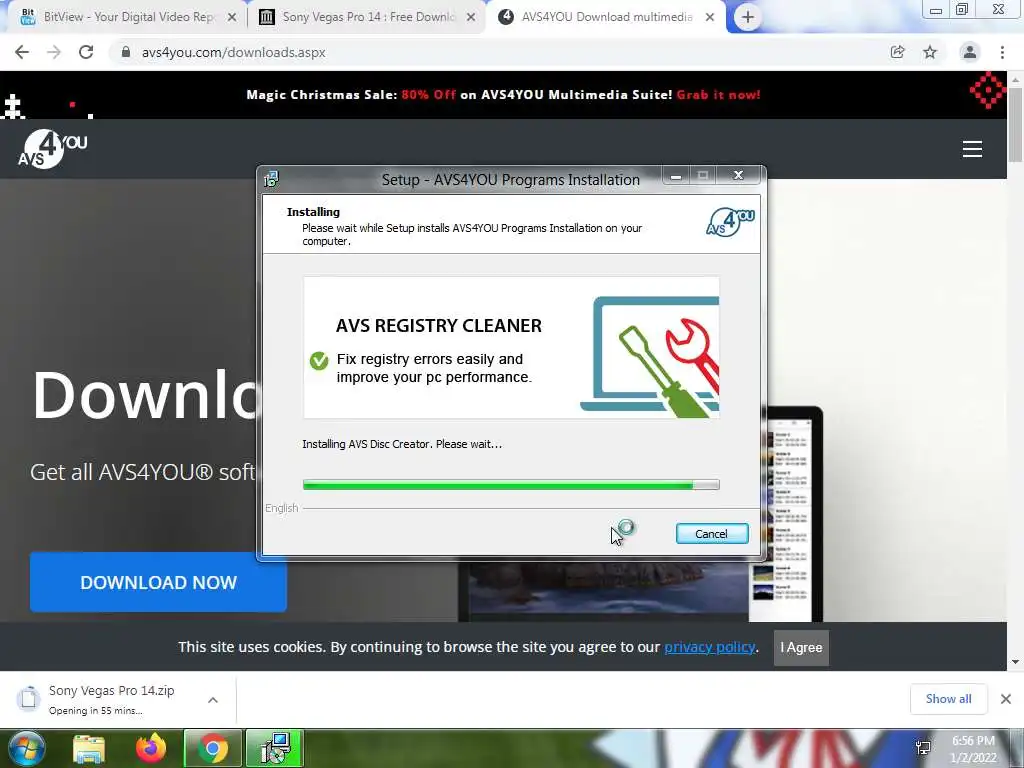Switch to Chrome in the taskbar
This screenshot has width=1024, height=768.
(212, 748)
